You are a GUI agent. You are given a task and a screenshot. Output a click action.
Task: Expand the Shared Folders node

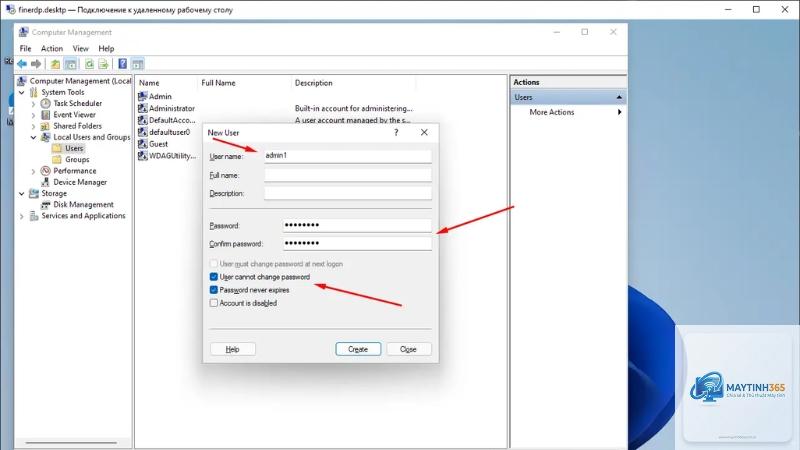pyautogui.click(x=34, y=126)
